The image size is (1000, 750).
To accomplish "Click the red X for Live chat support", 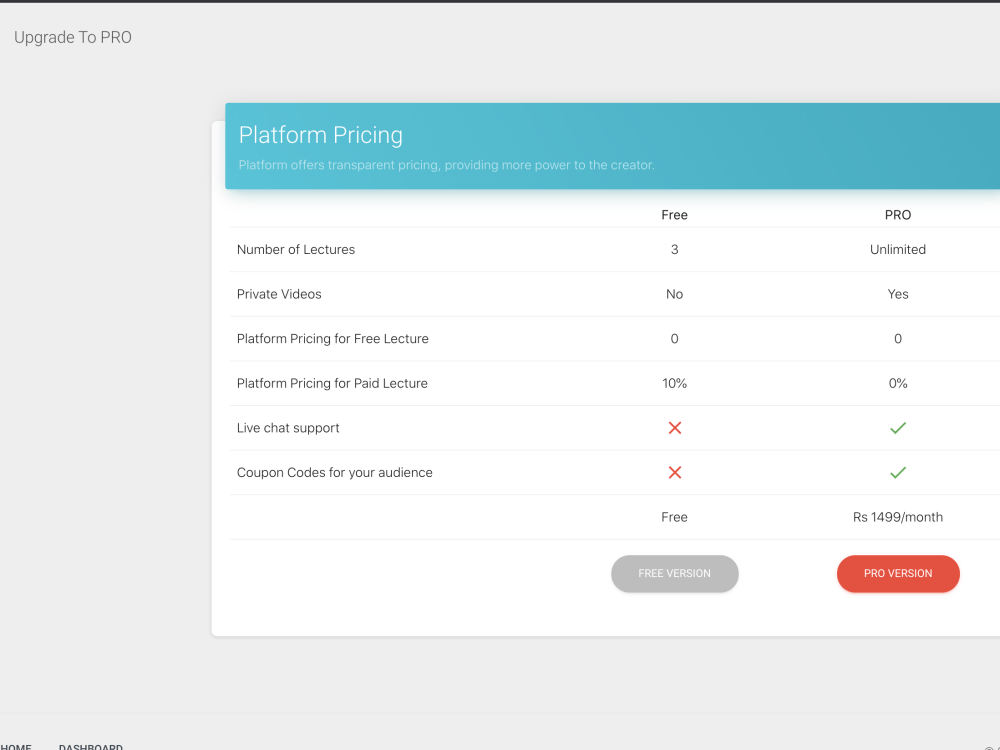I will [675, 428].
